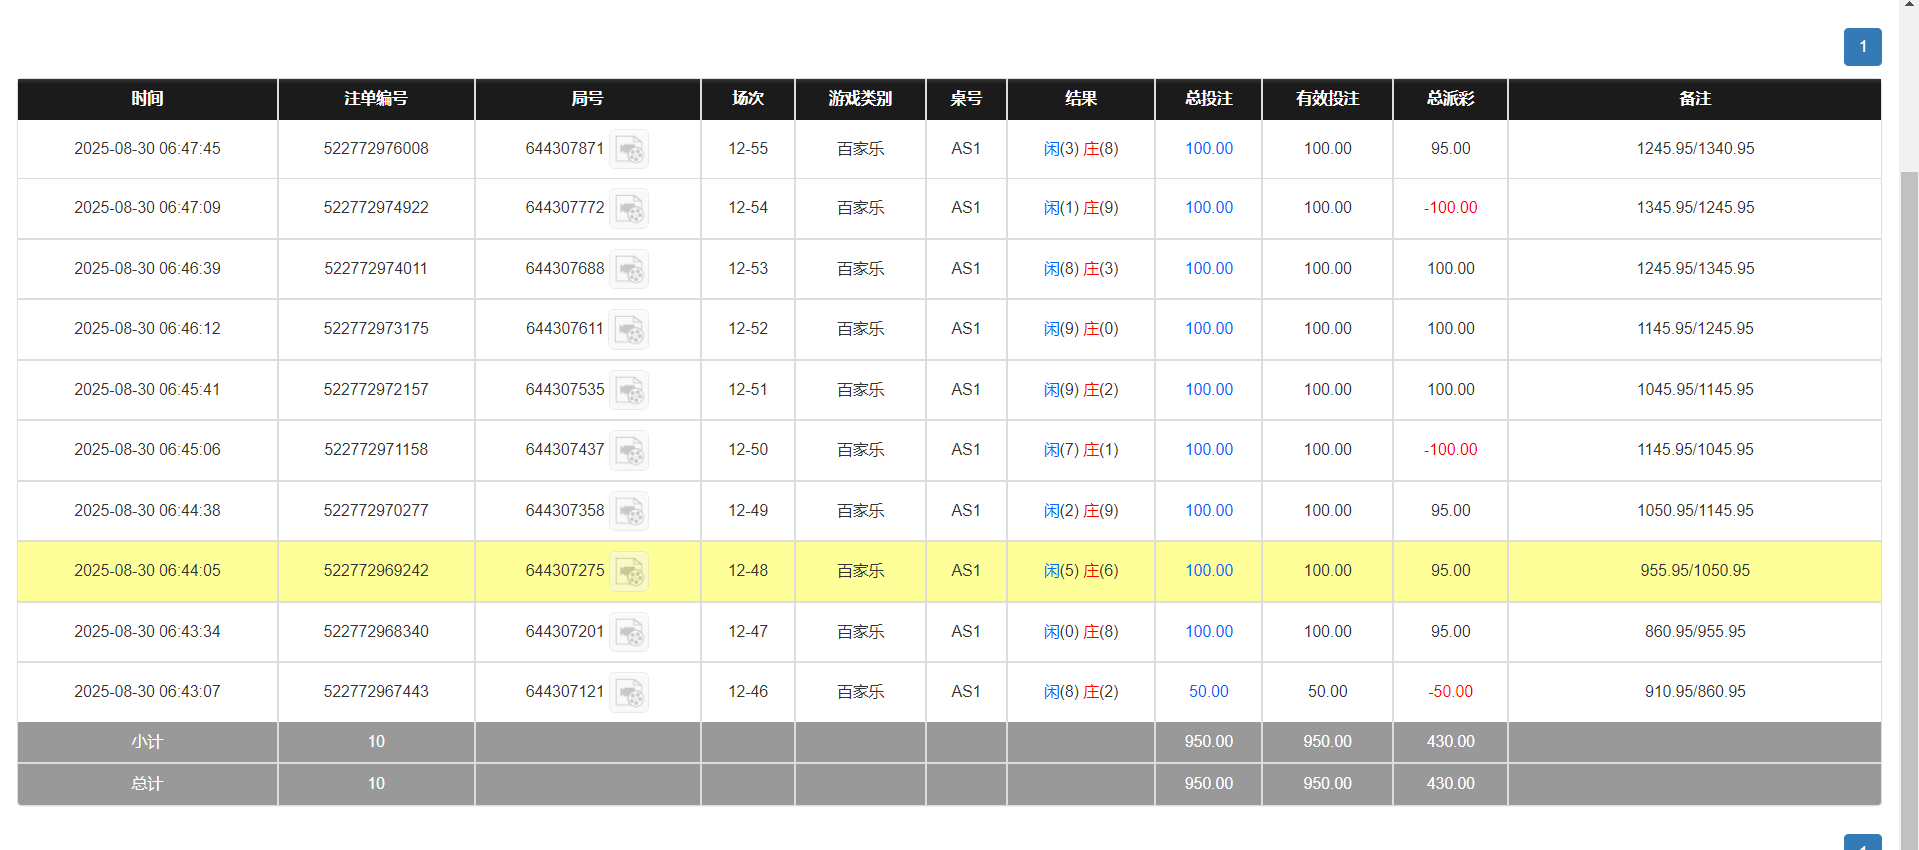This screenshot has height=850, width=1919.
Task: Click the 总派彩 column header
Action: 1450,99
